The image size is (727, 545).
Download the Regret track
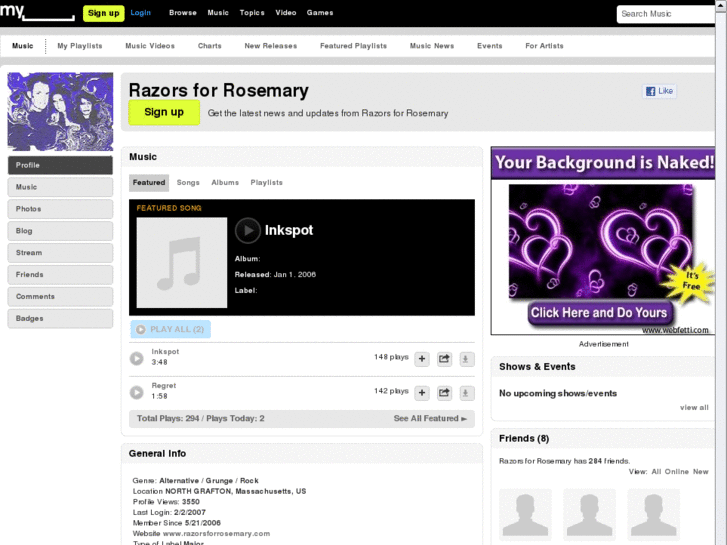coord(466,393)
